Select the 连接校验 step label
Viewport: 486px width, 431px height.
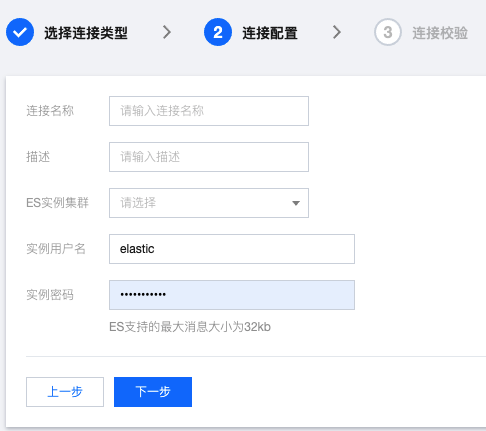[x=440, y=33]
